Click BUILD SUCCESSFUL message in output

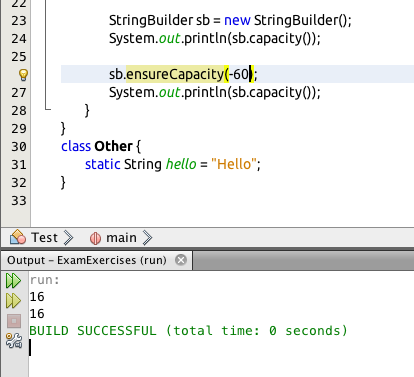tap(188, 331)
